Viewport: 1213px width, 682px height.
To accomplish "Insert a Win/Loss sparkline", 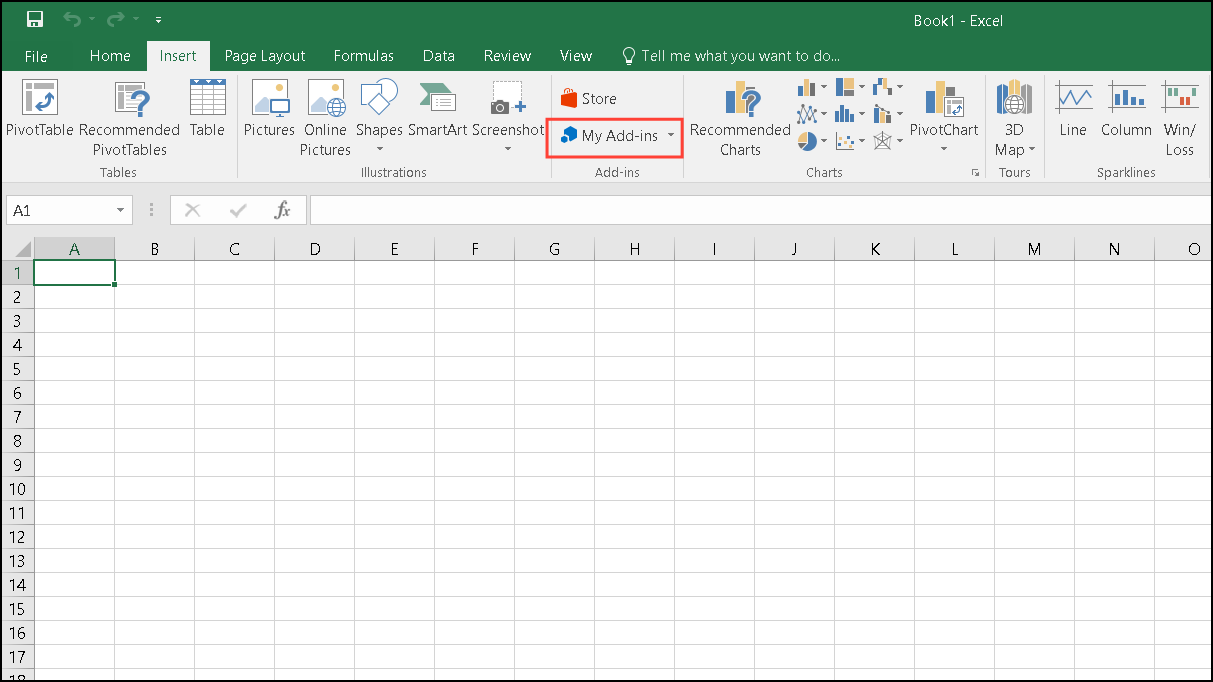I will coord(1180,118).
